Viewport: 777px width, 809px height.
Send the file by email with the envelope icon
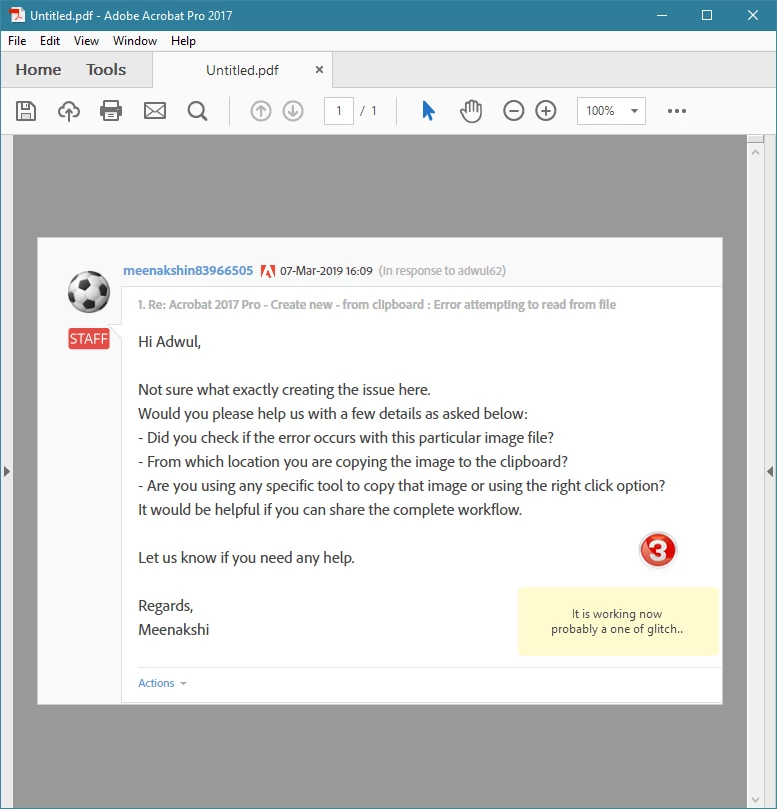tap(155, 111)
